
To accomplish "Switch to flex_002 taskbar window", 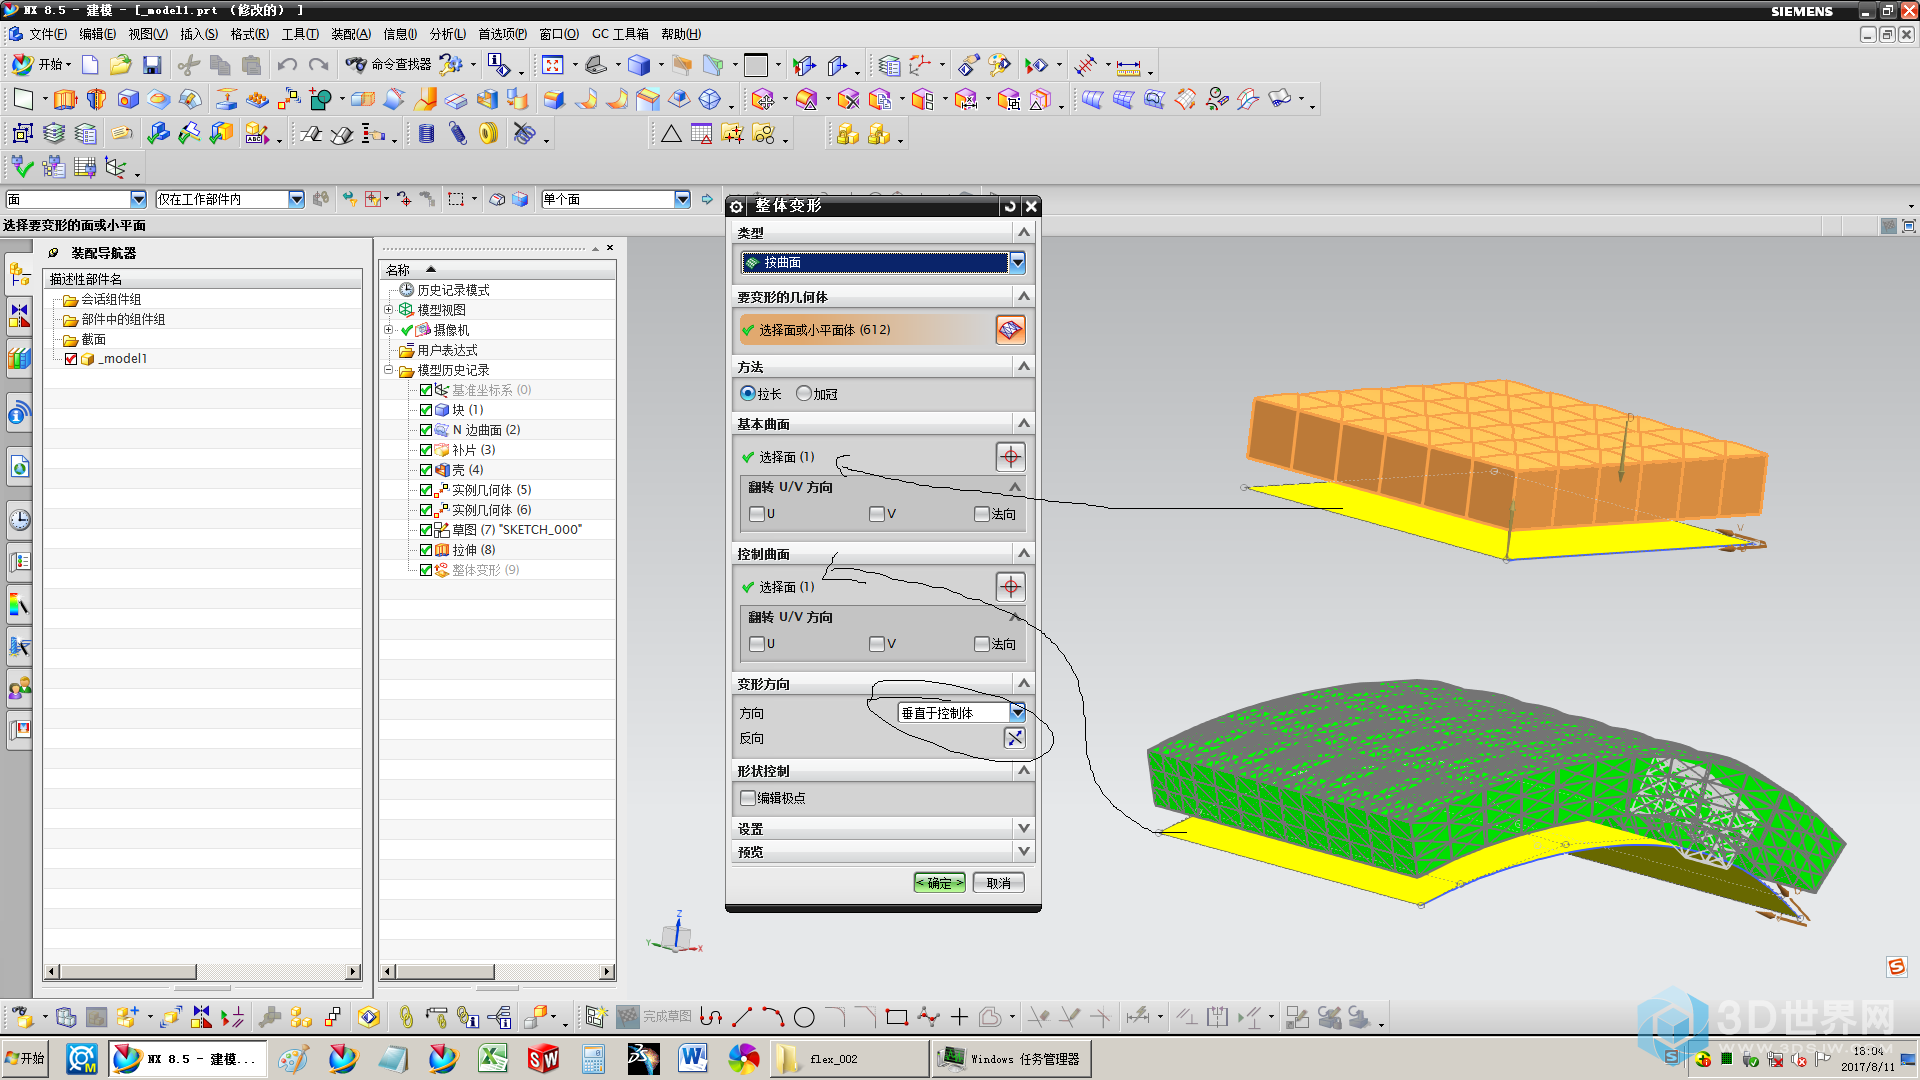I will tap(850, 1058).
